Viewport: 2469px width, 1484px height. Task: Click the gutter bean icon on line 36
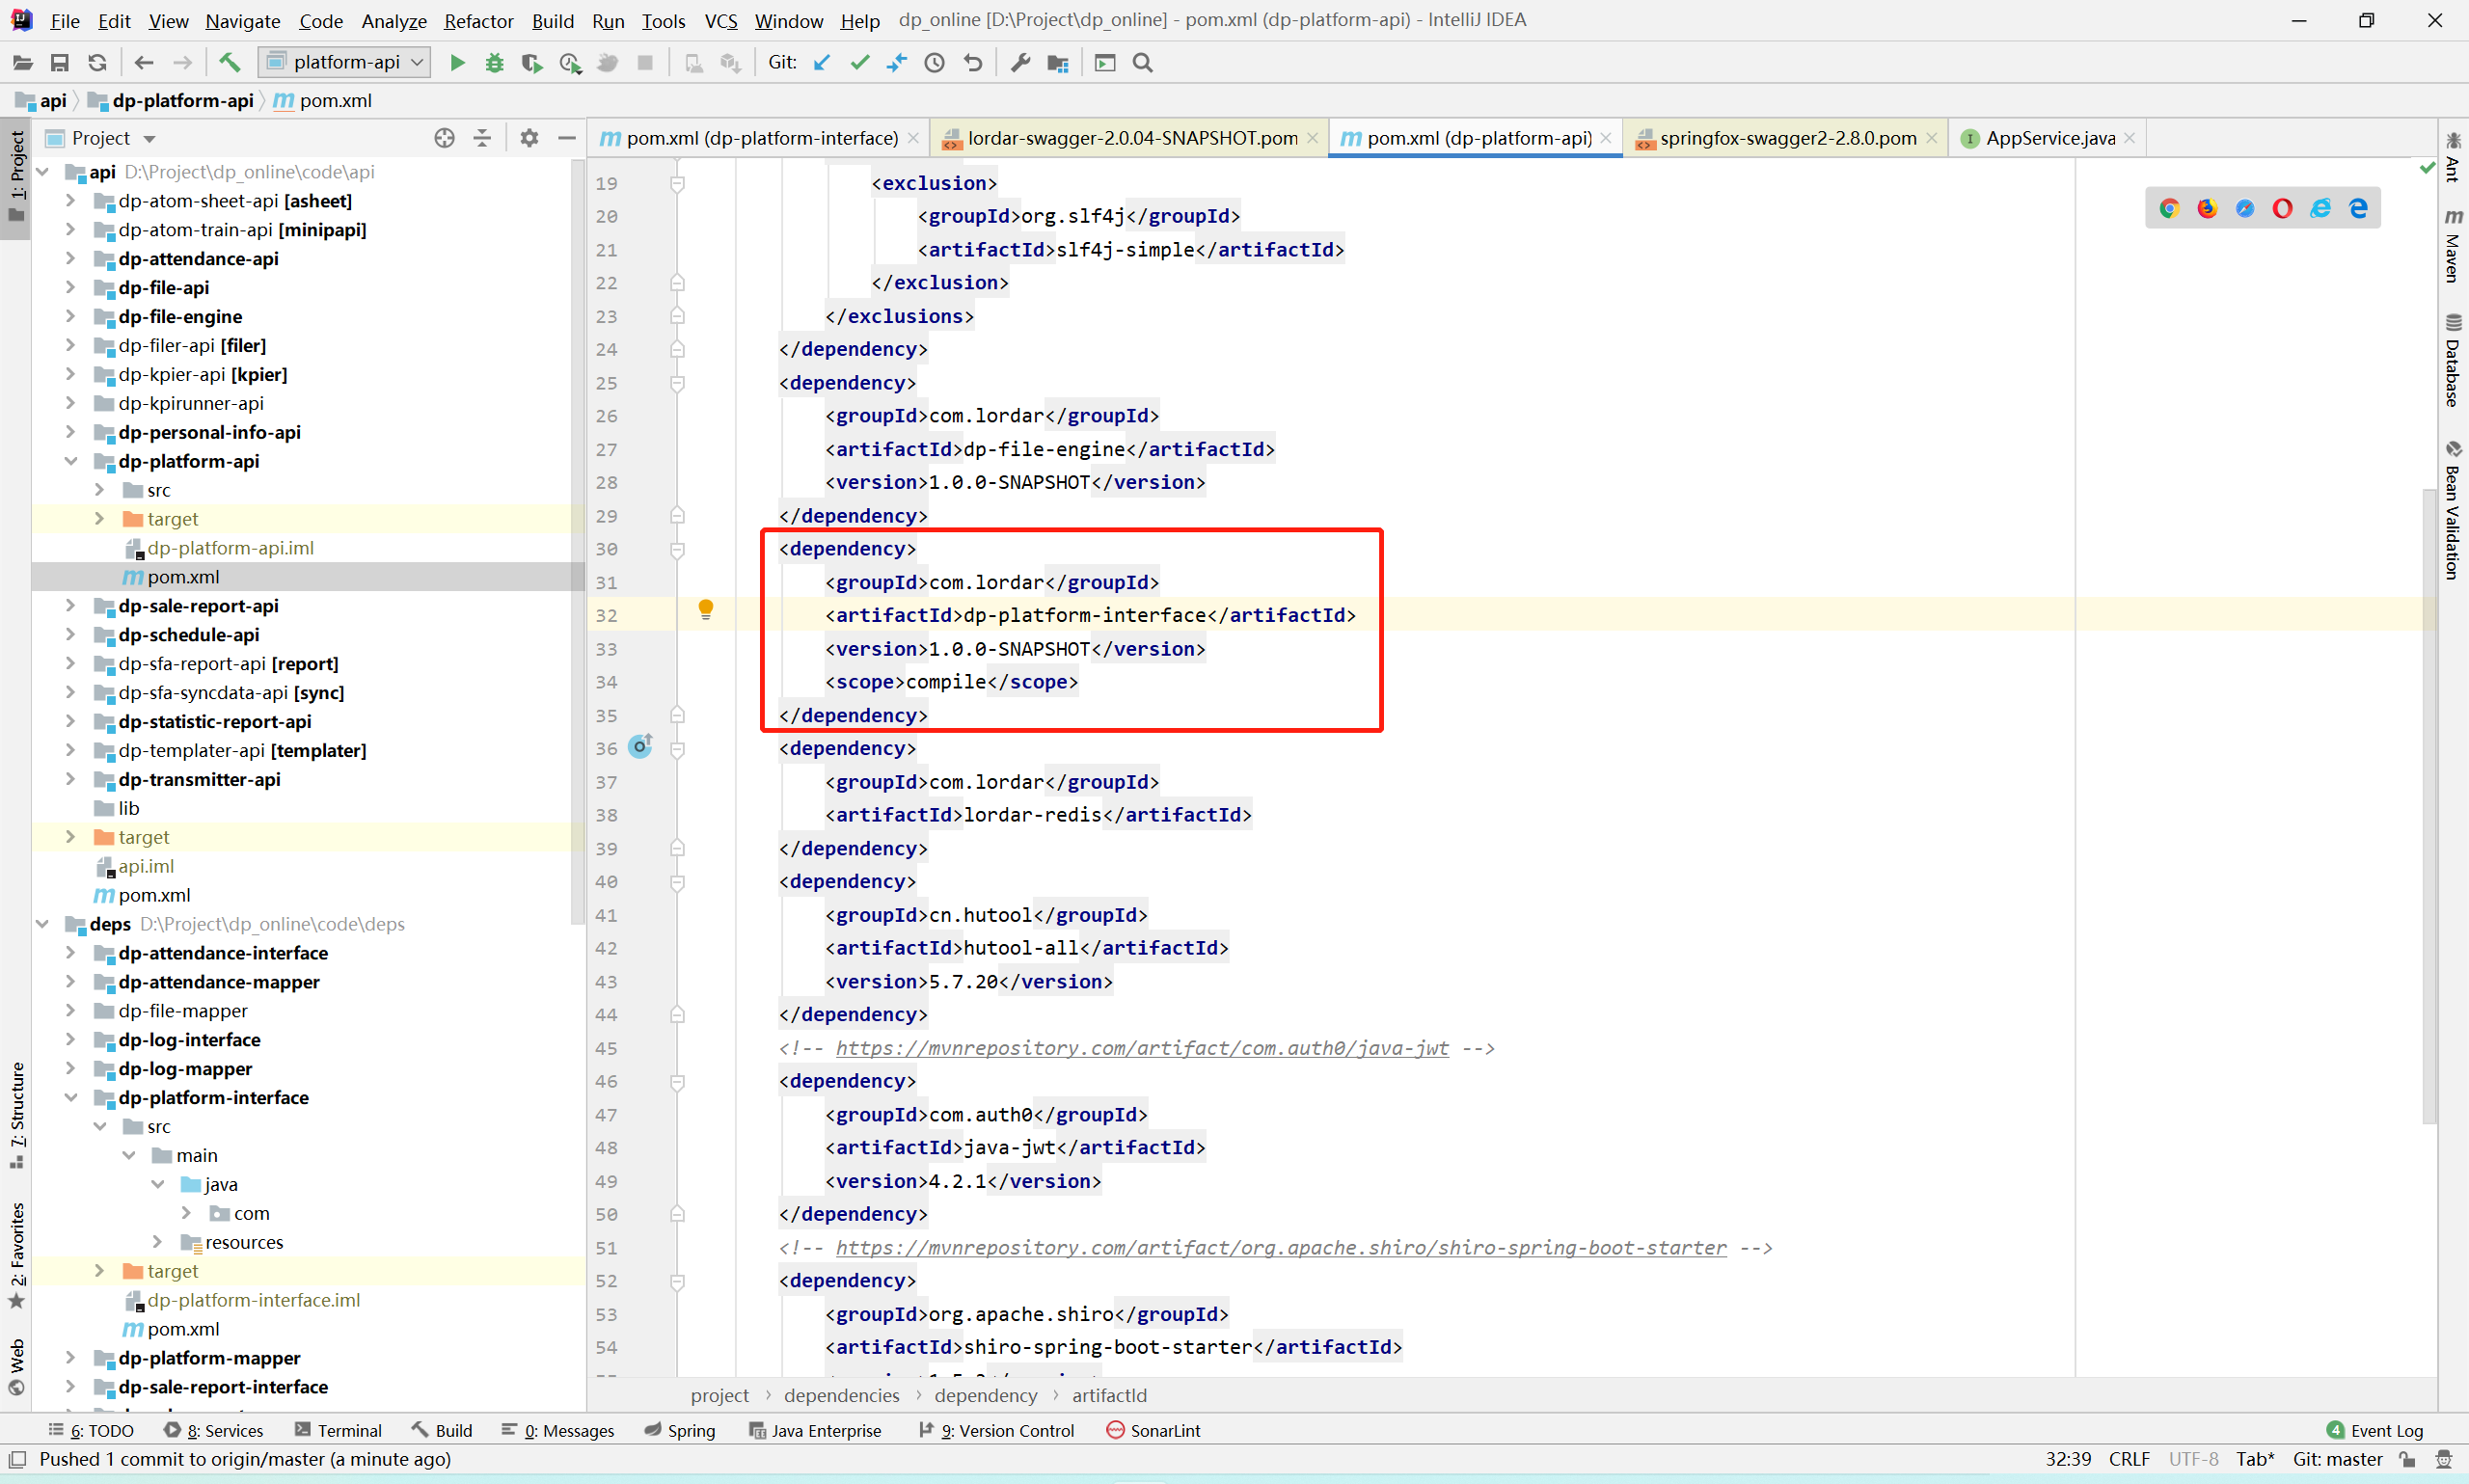pyautogui.click(x=640, y=746)
